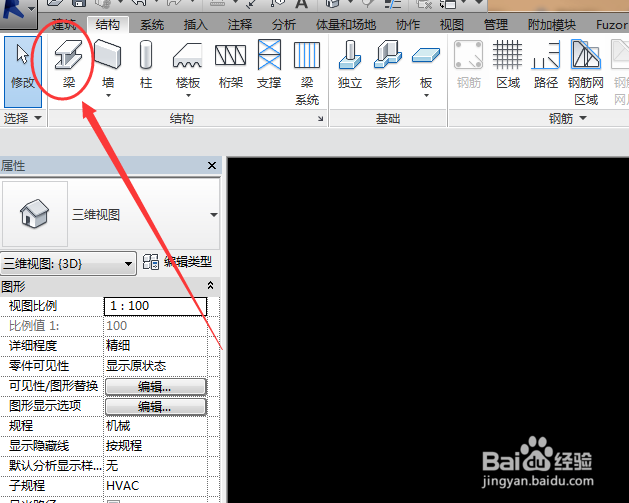This screenshot has width=629, height=503.
Task: Click the 三维视图 house thumbnail
Action: (34, 213)
